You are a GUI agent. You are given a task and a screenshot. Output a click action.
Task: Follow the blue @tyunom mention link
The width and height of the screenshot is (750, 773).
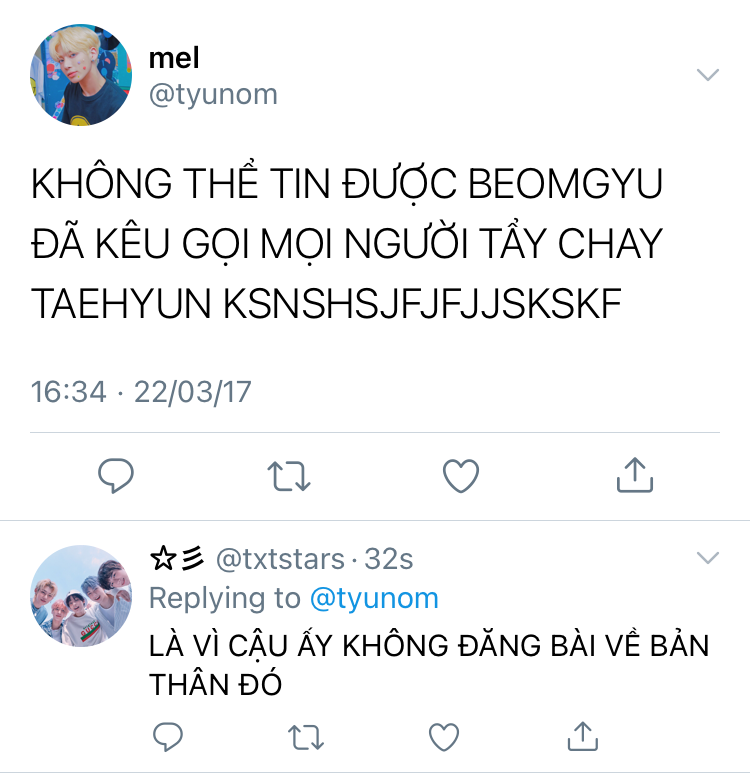point(374,598)
